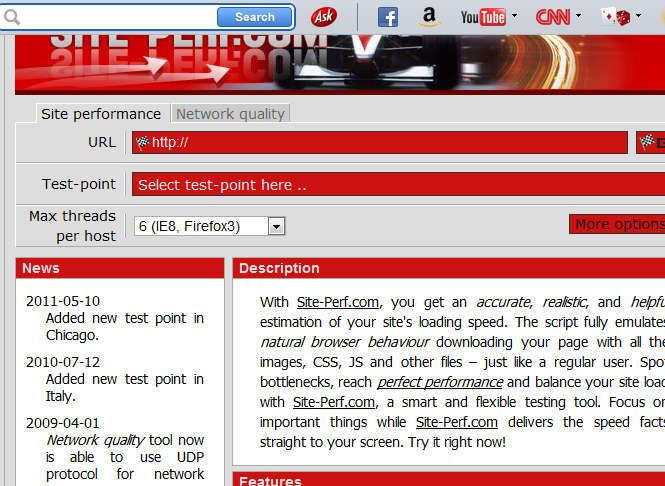The image size is (665, 486).
Task: Click 'Added new test point in Chicago' text
Action: tap(125, 327)
